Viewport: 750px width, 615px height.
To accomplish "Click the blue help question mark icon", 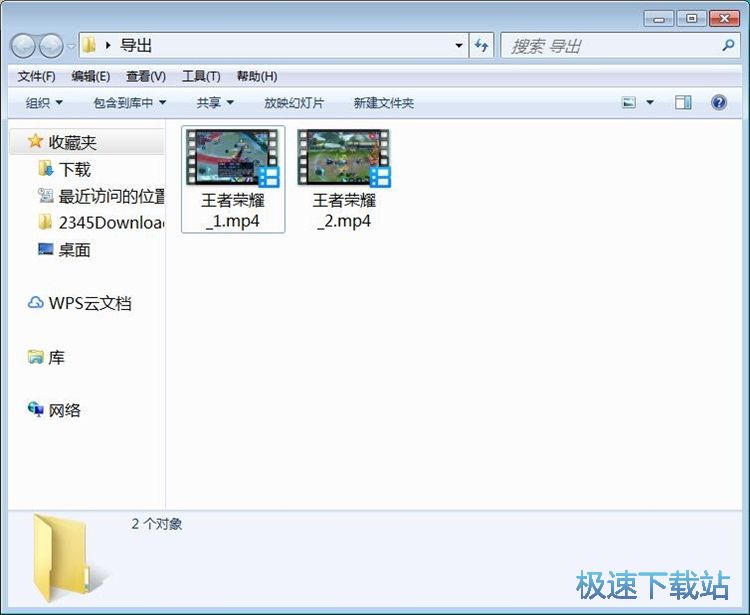I will click(x=719, y=102).
